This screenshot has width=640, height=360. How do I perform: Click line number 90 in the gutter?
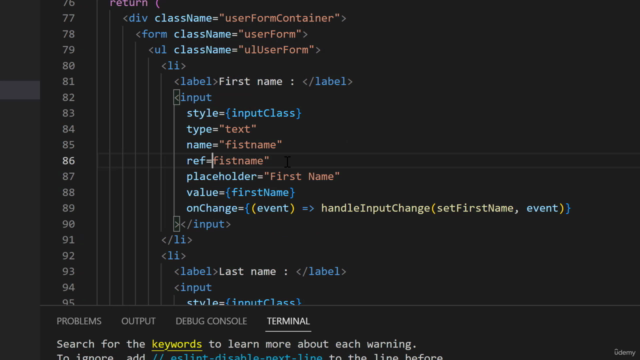pyautogui.click(x=69, y=224)
